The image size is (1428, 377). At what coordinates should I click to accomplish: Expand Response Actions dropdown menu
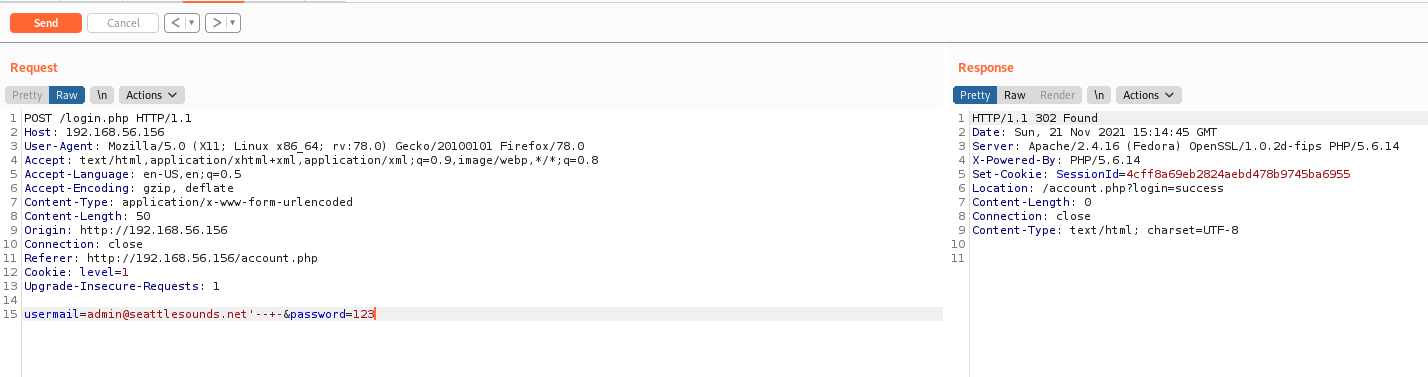tap(1149, 95)
